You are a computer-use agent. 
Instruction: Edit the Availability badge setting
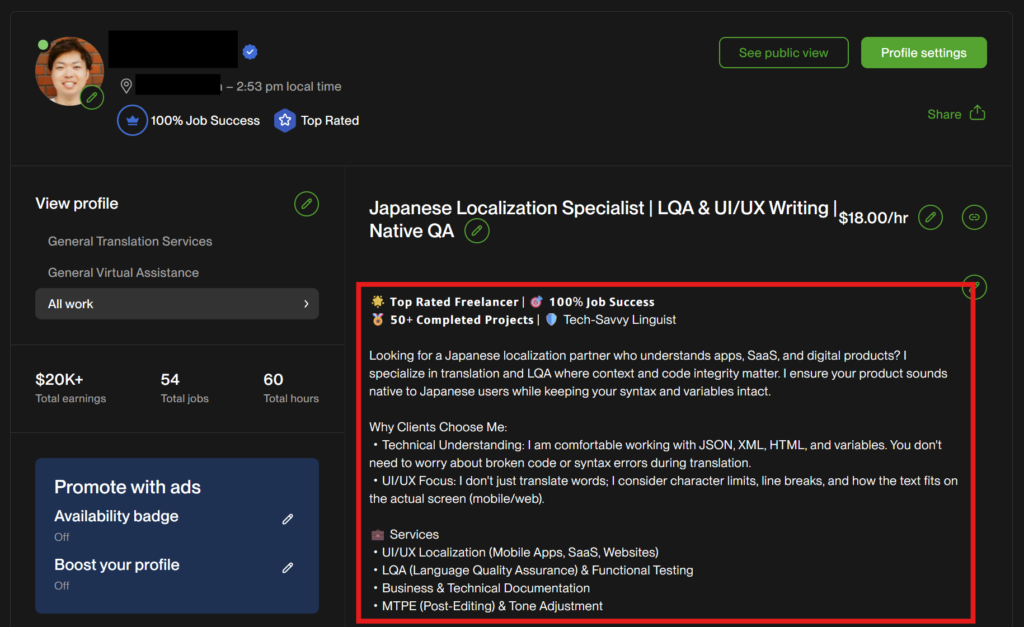[x=288, y=519]
